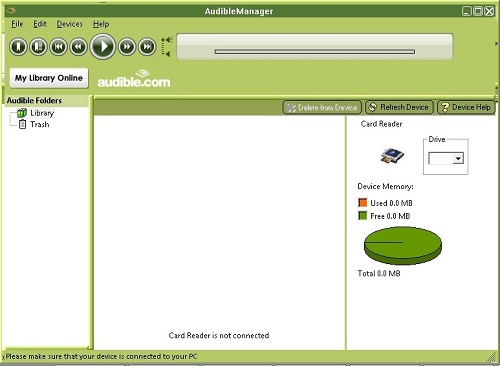This screenshot has width=500, height=366.
Task: Open Device Help
Action: [466, 107]
